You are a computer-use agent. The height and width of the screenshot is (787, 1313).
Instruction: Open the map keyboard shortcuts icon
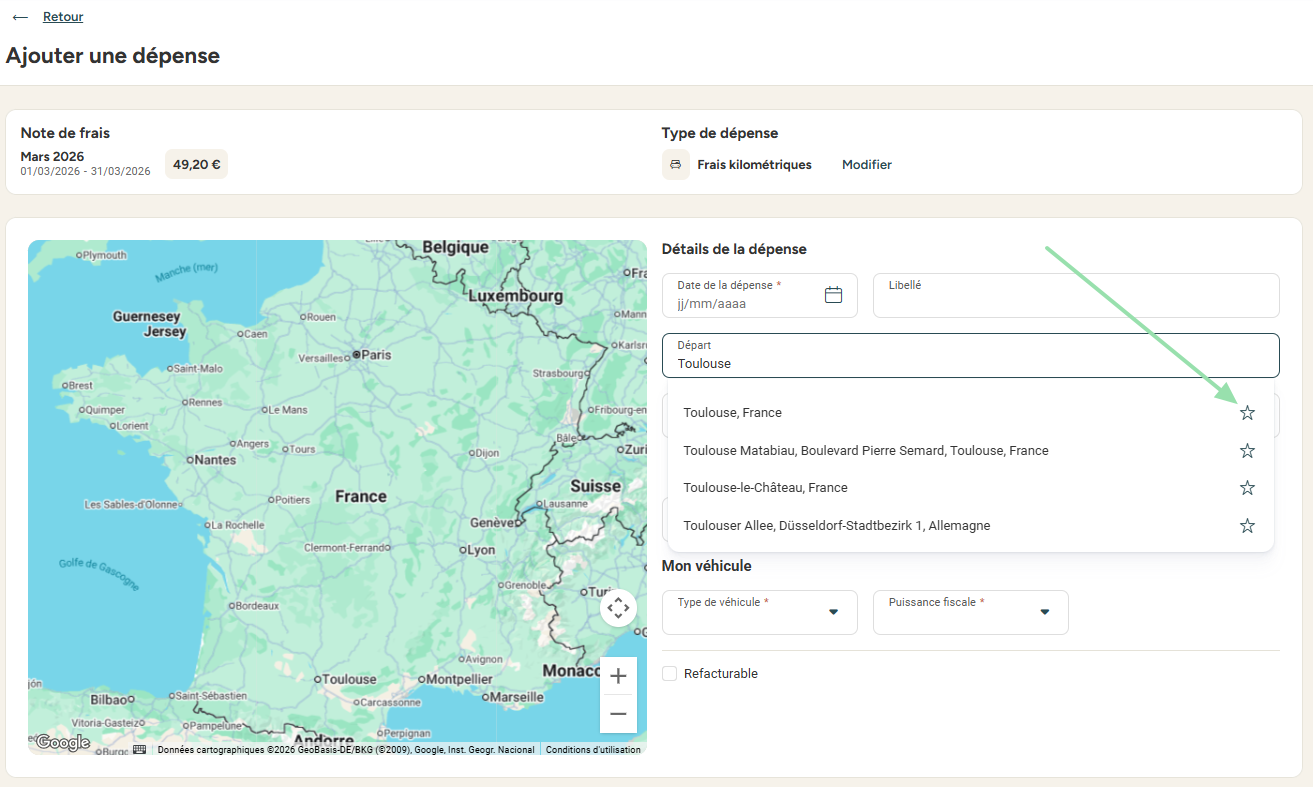point(139,749)
